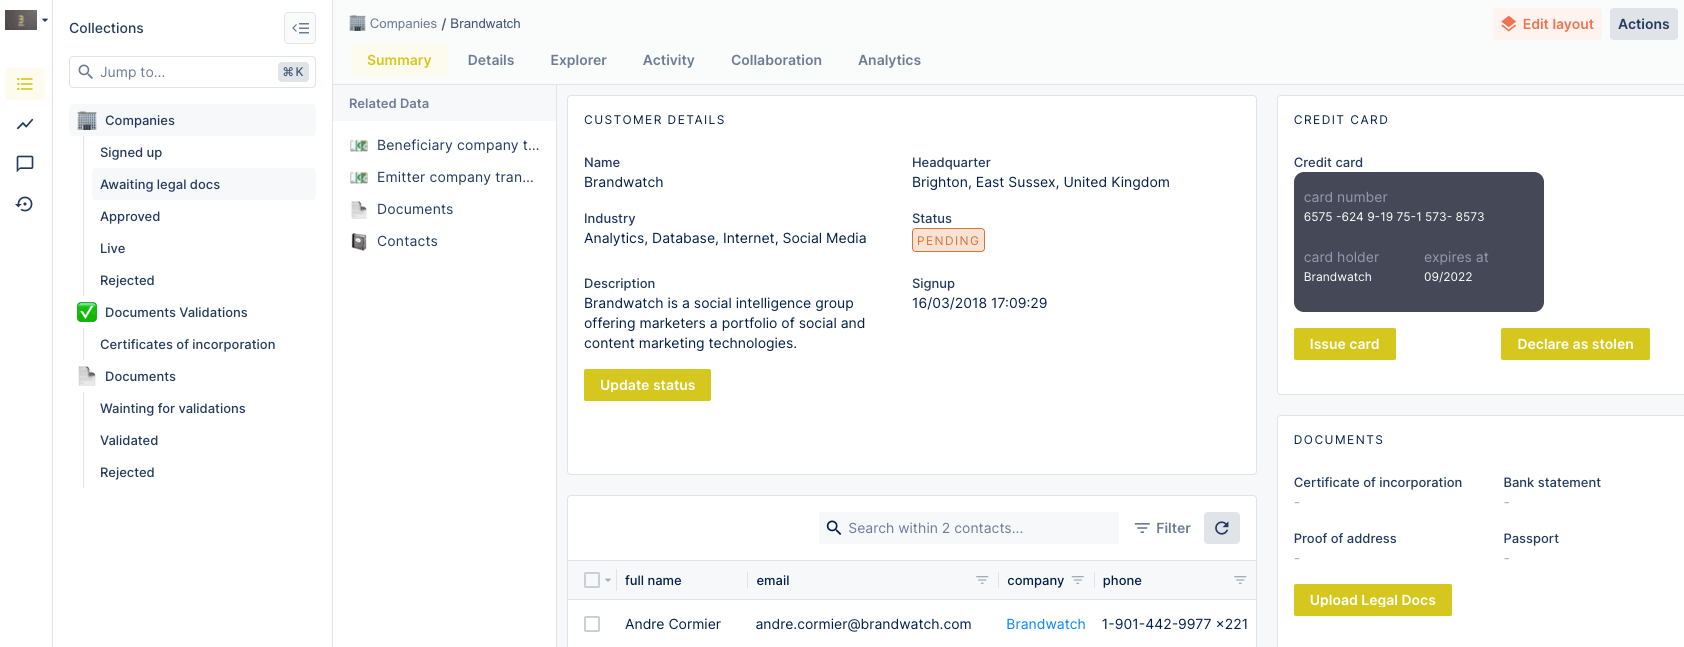Viewport: 1684px width, 647px height.
Task: Open filter options for email column
Action: [x=982, y=580]
